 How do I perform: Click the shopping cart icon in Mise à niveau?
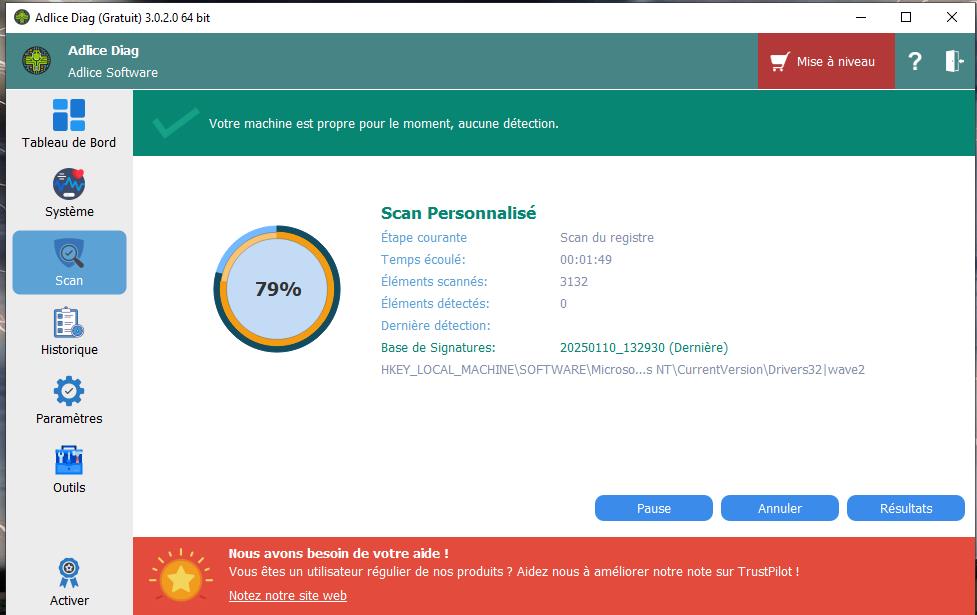[x=780, y=62]
